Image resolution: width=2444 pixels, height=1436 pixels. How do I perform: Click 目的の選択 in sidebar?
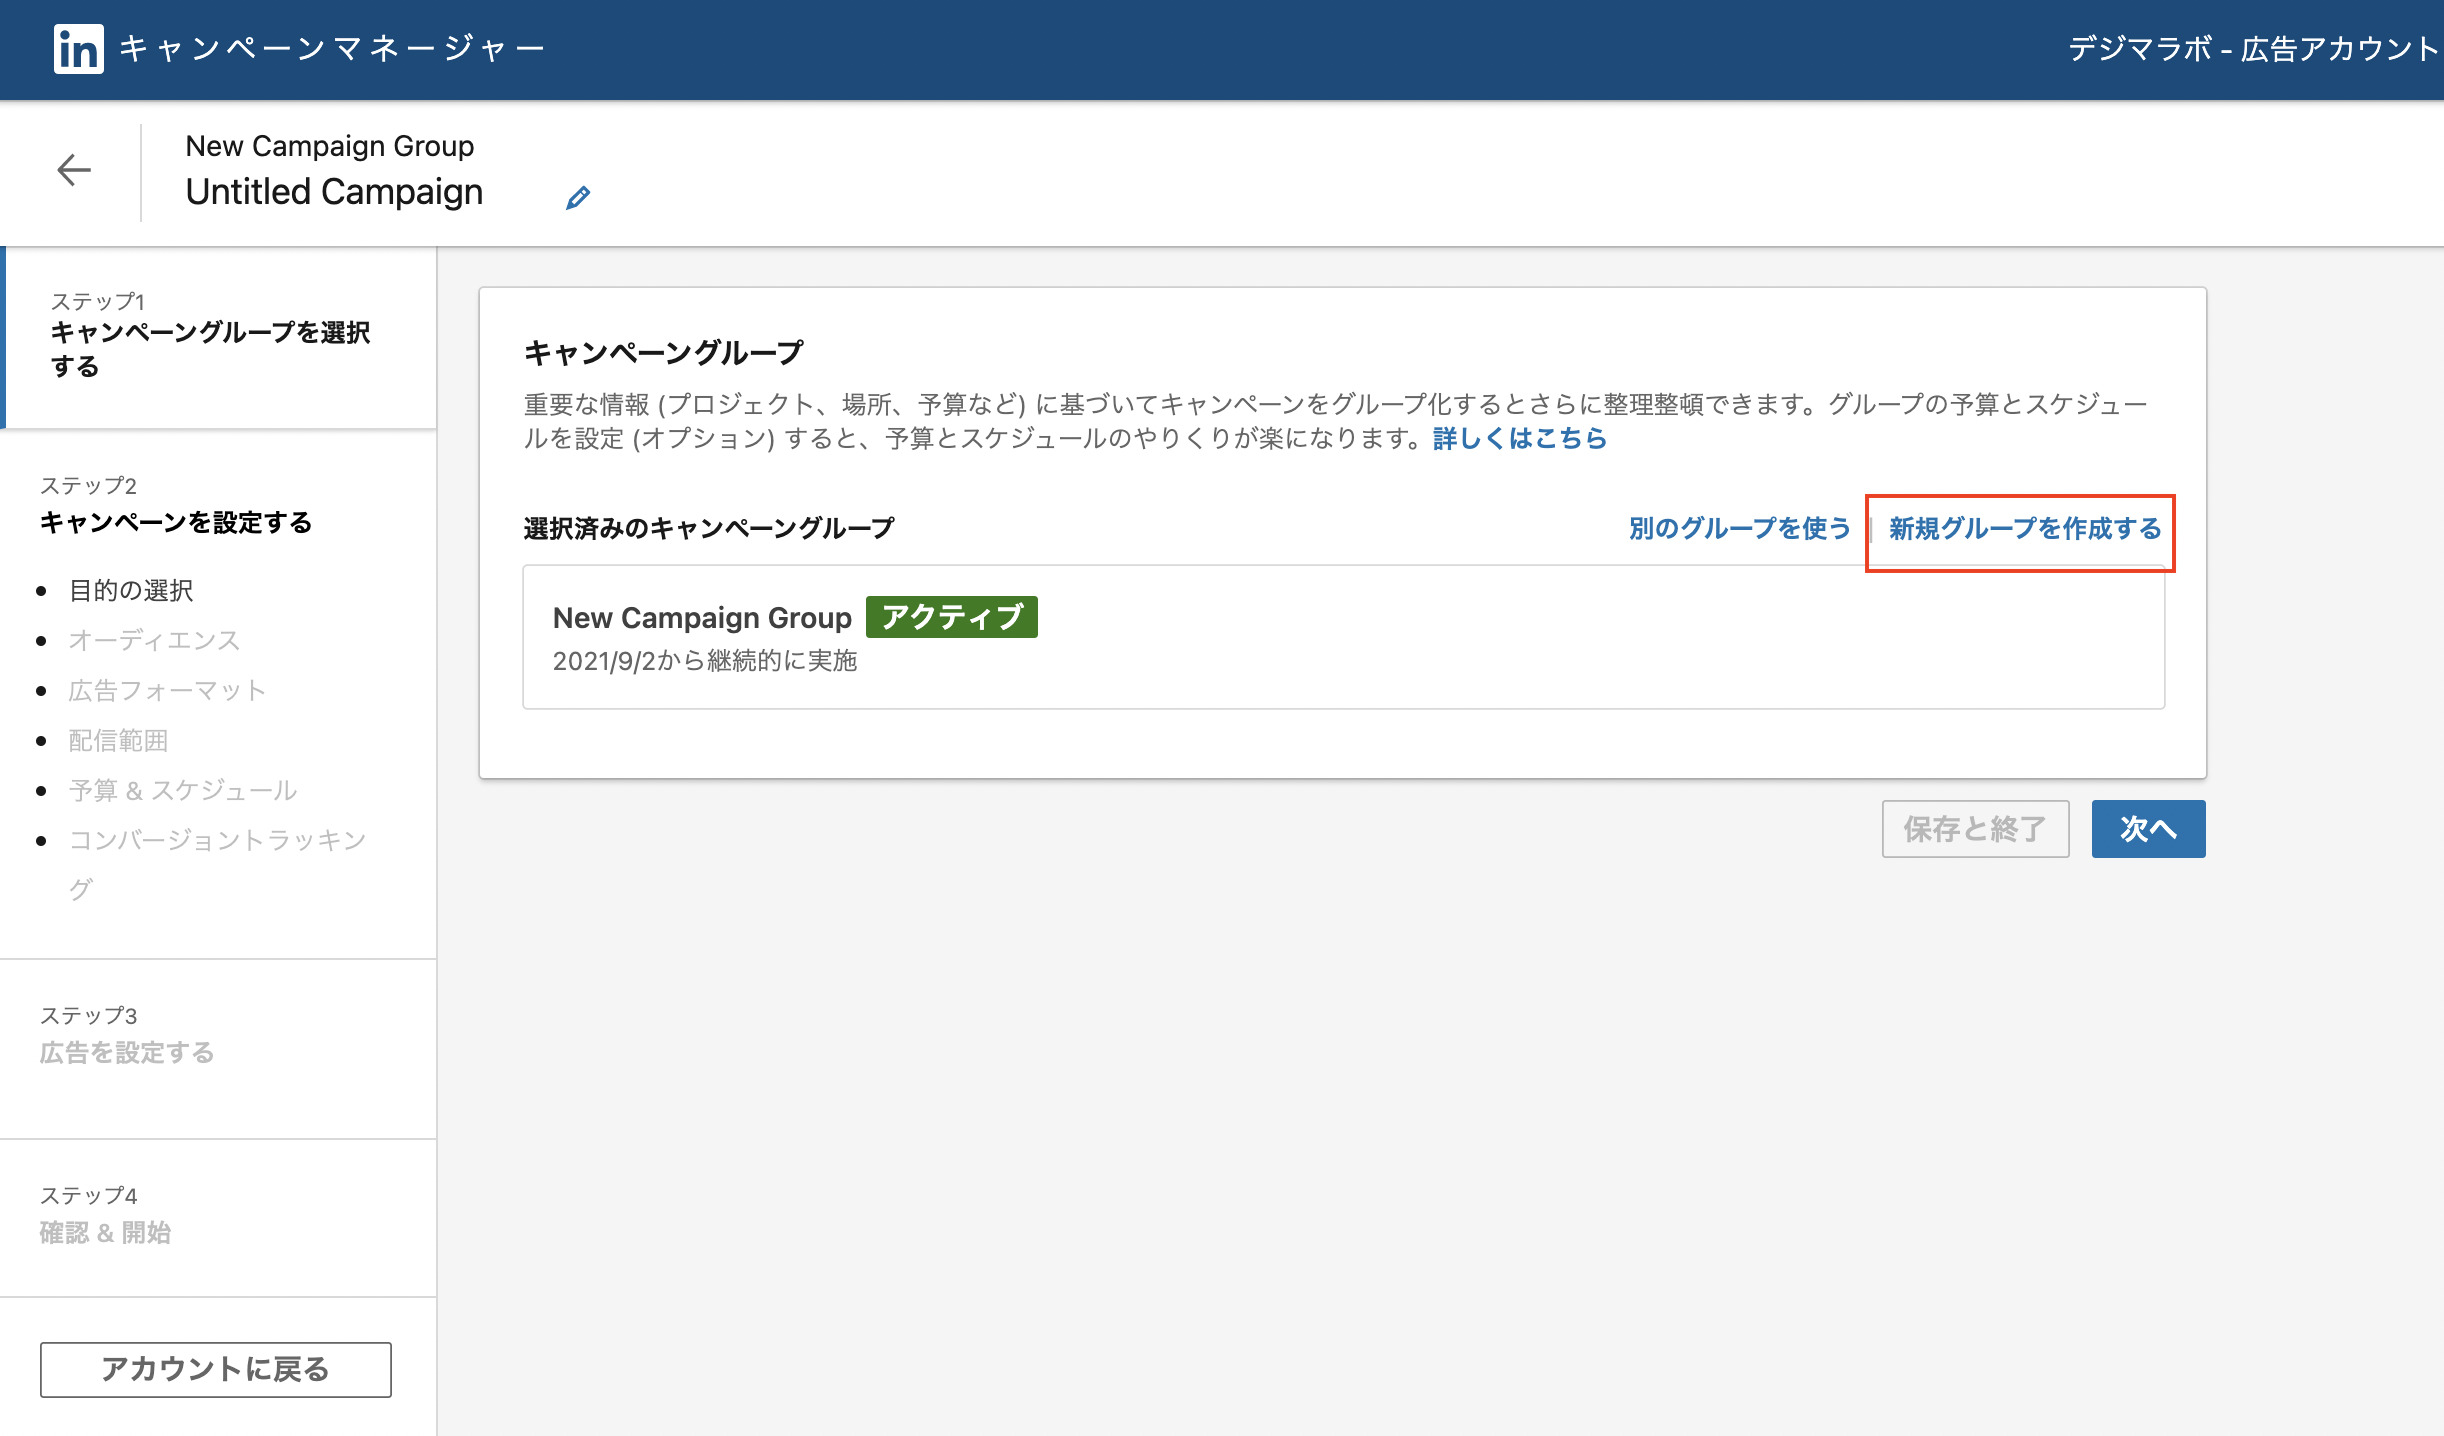pos(131,590)
